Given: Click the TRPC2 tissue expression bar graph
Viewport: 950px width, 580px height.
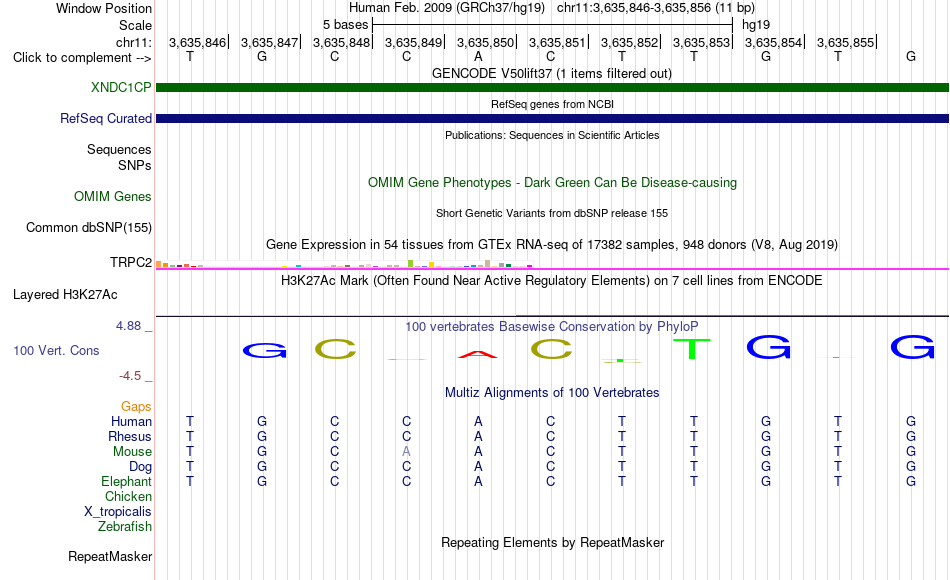Looking at the screenshot, I should click(344, 264).
